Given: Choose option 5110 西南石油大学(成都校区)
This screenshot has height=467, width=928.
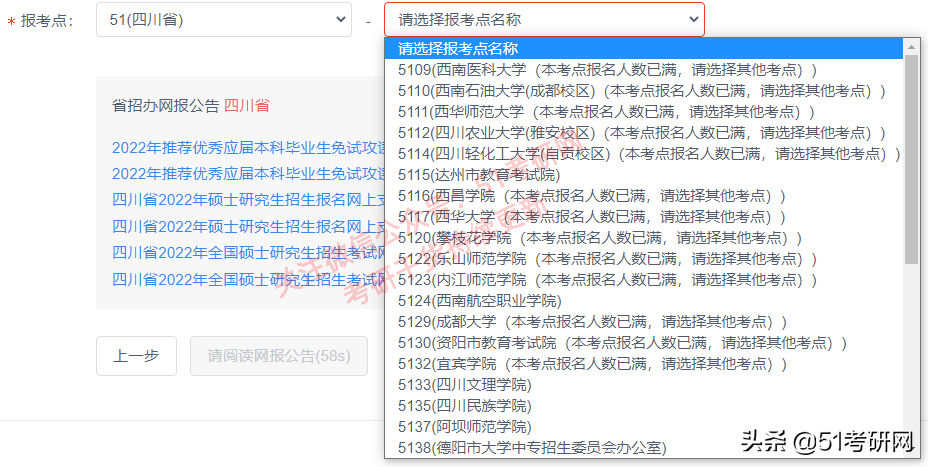Looking at the screenshot, I should click(644, 91).
